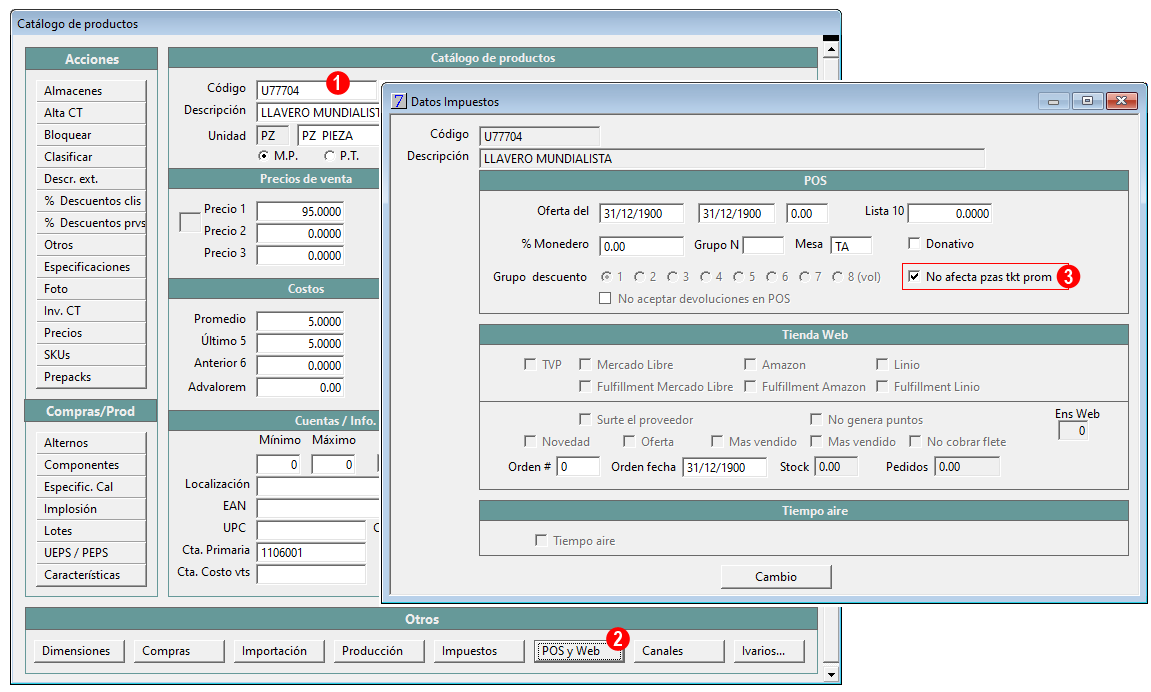Viewport: 1151px width, 692px height.
Task: Click the Compras button in Otros
Action: [x=179, y=651]
